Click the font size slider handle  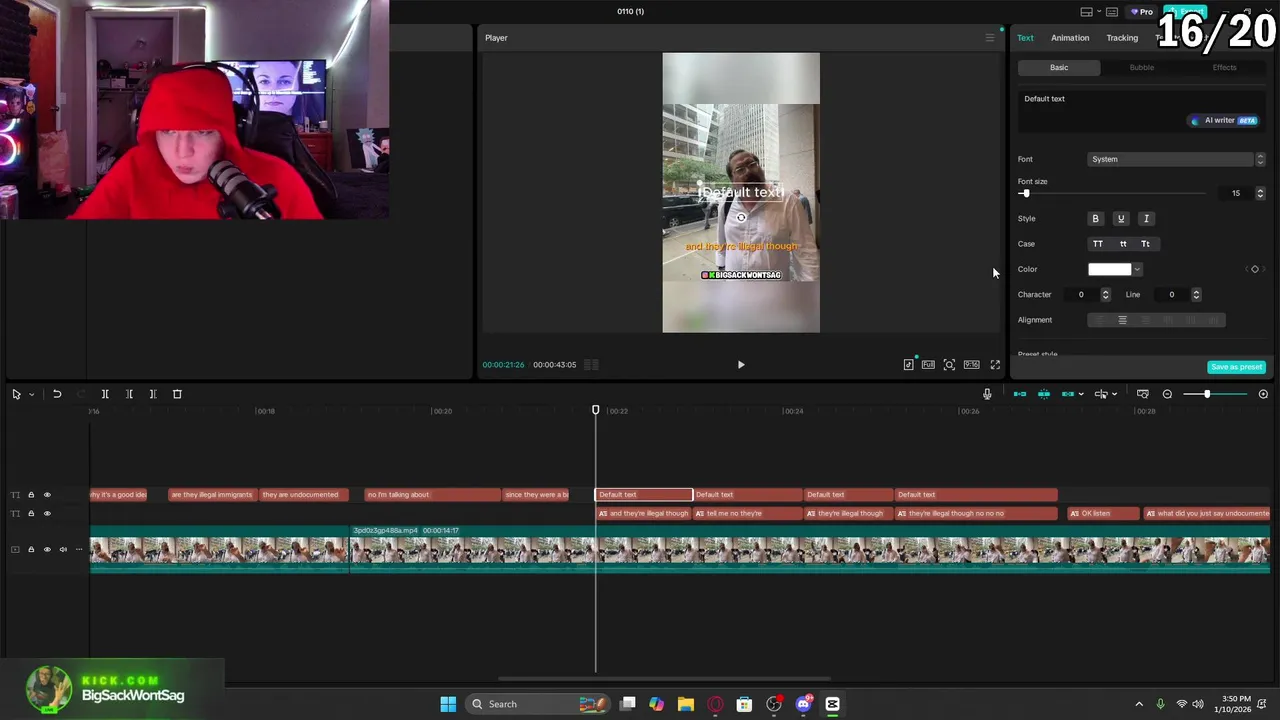tap(1025, 193)
